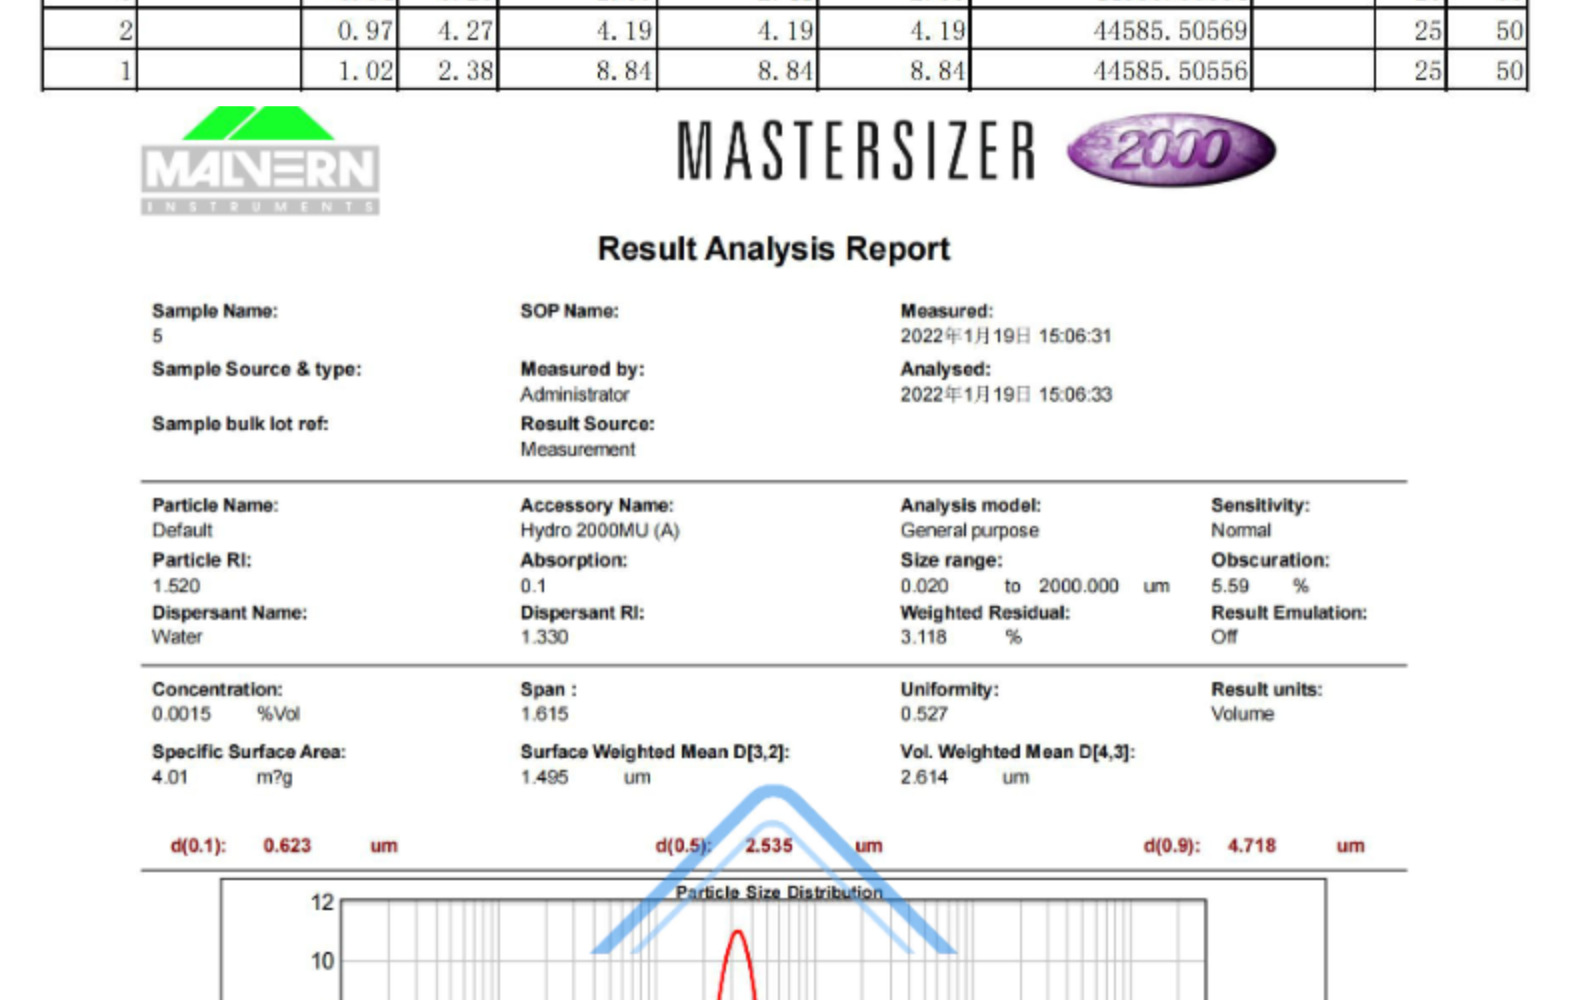Screen dimensions: 1580x1000
Task: Select Specific Surface Area value 4.01
Action: [170, 777]
